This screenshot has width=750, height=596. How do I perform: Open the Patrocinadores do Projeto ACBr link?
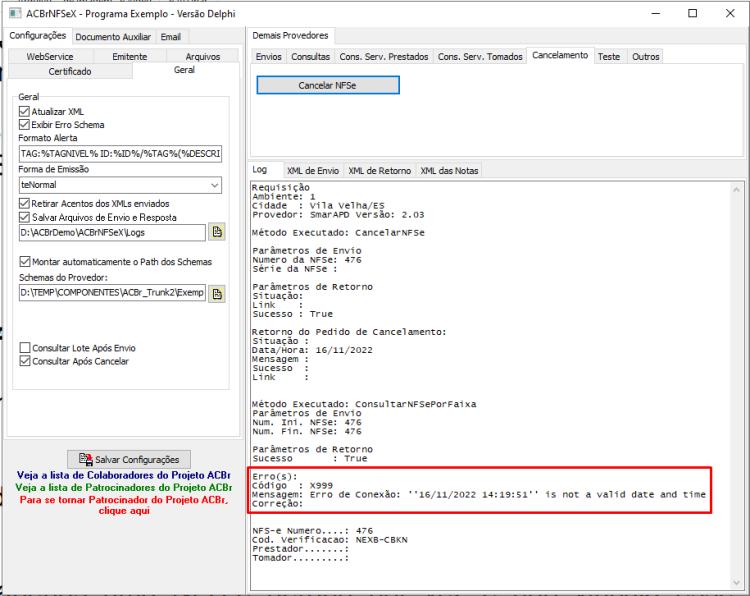click(x=123, y=487)
